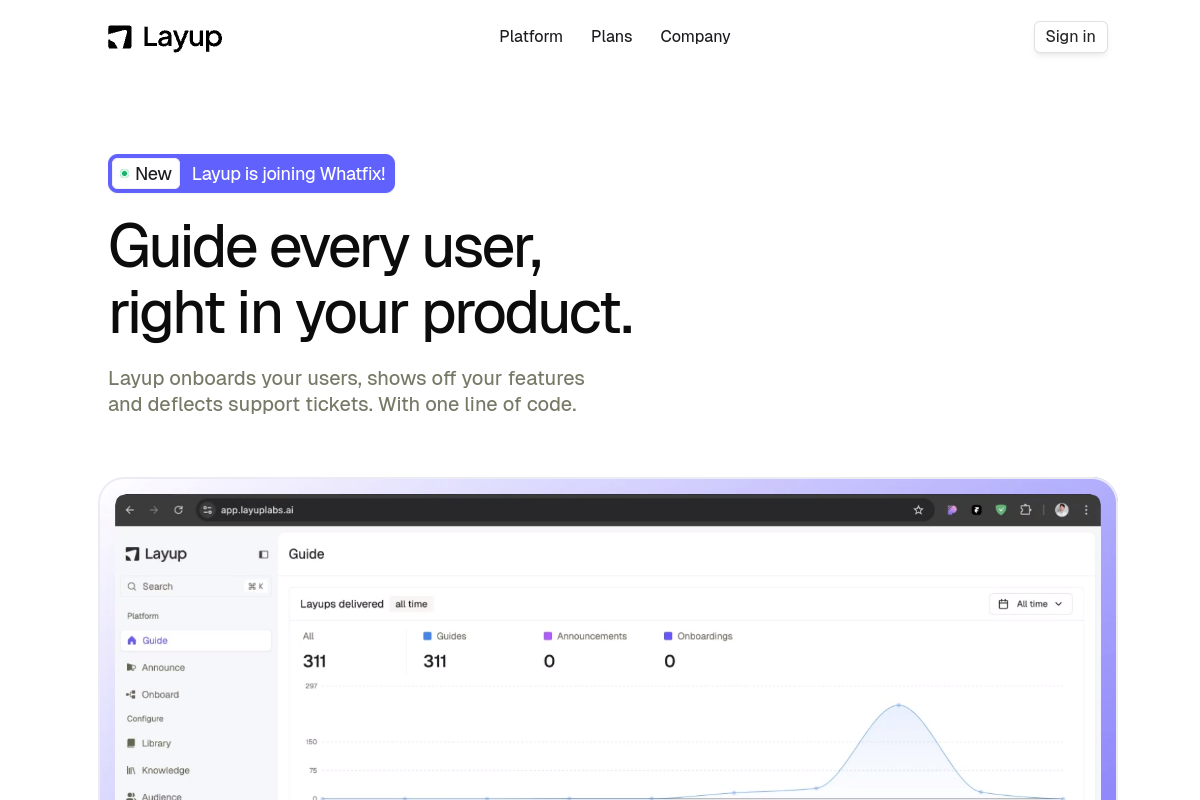Screen dimensions: 1200x800
Task: Click the site info icon beside app.layuplabs.ai
Action: (x=208, y=510)
